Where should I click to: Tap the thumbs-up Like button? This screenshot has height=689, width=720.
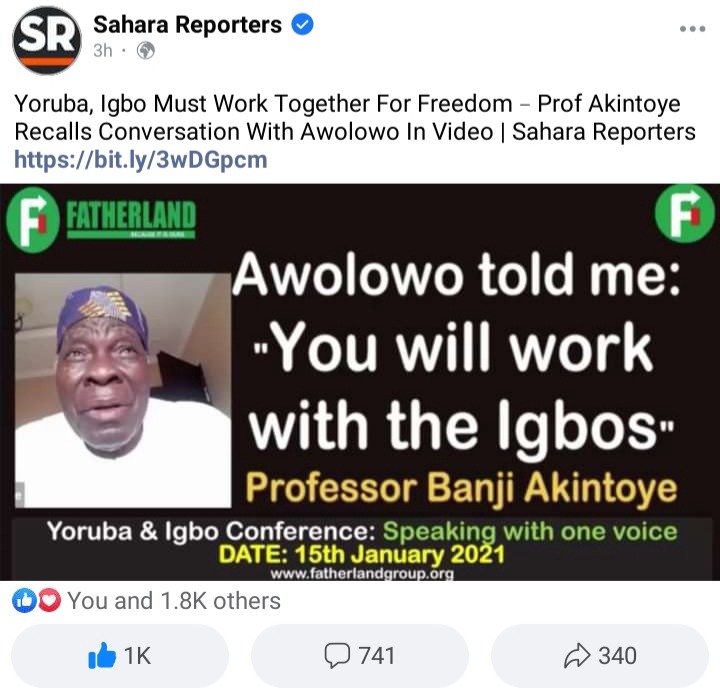pyautogui.click(x=120, y=655)
